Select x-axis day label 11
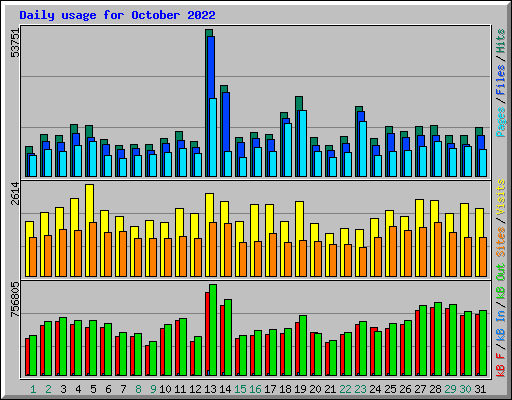Viewport: 512px width, 400px height. pyautogui.click(x=180, y=389)
